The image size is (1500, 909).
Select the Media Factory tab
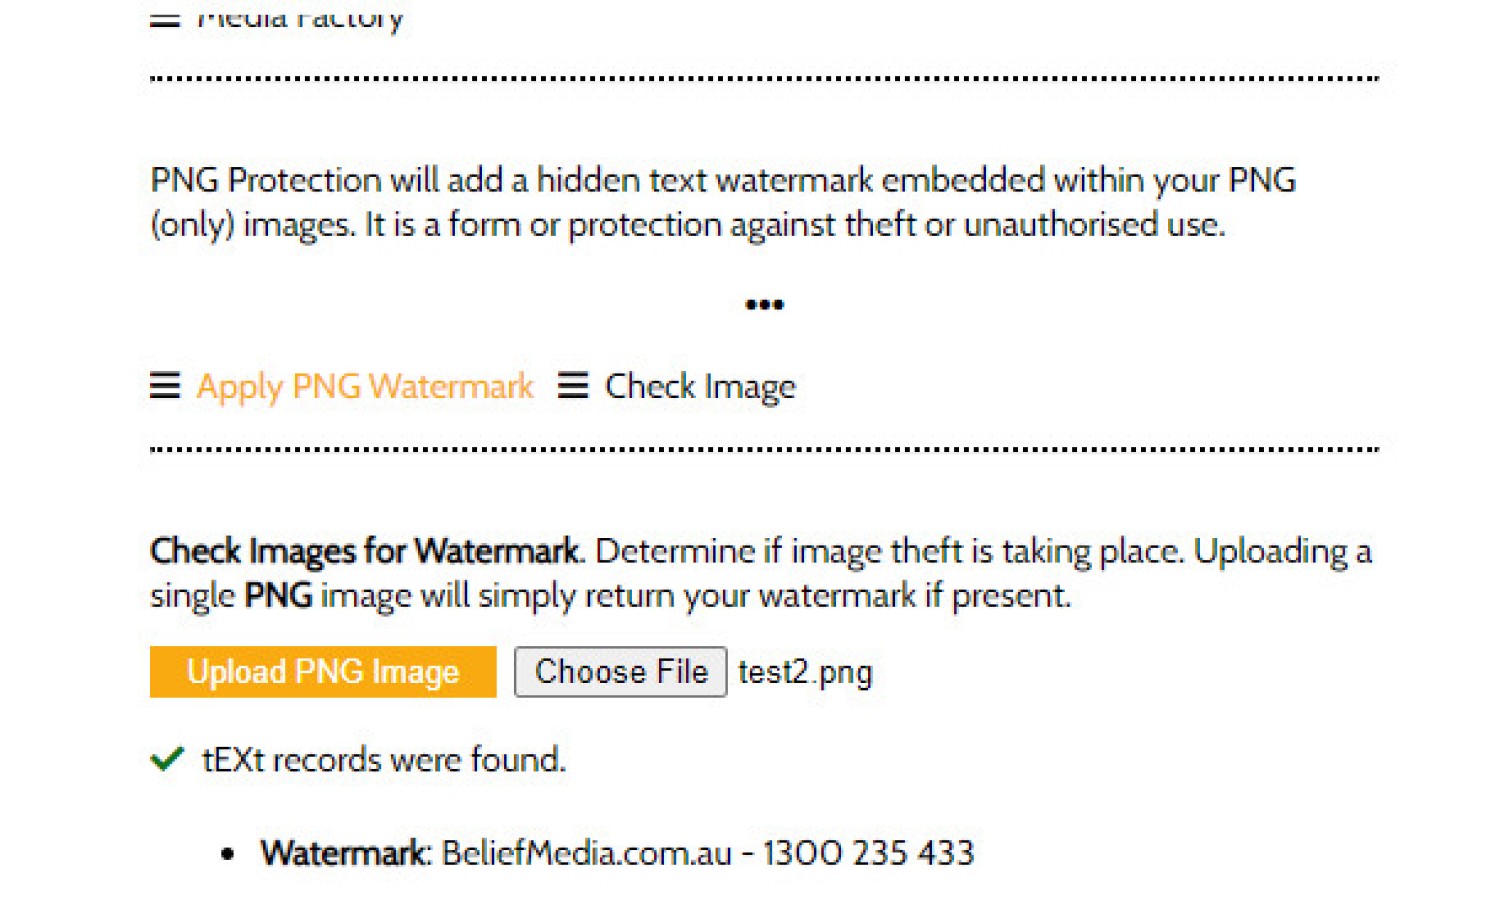[300, 17]
